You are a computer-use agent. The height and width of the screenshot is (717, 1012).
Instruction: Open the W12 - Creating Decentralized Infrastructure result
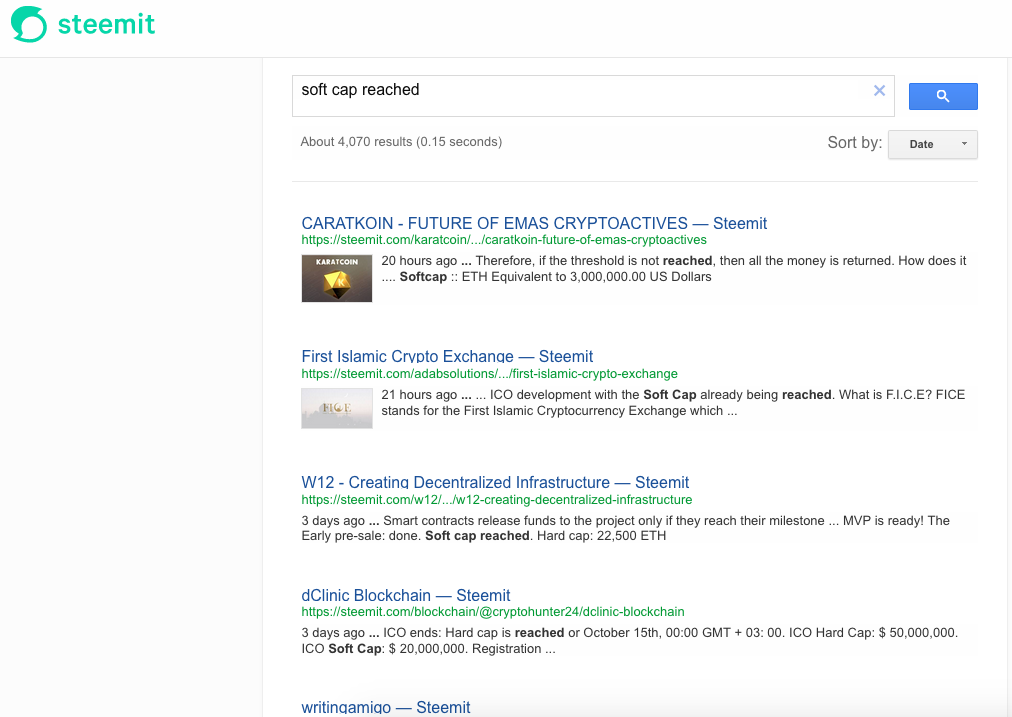[495, 482]
